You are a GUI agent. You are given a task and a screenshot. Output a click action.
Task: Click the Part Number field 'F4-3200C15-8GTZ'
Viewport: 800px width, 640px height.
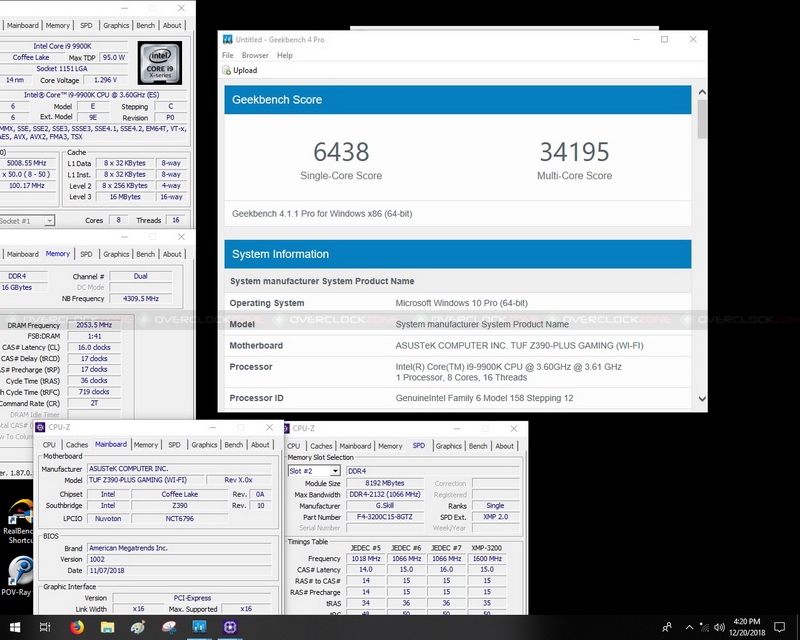click(x=385, y=517)
